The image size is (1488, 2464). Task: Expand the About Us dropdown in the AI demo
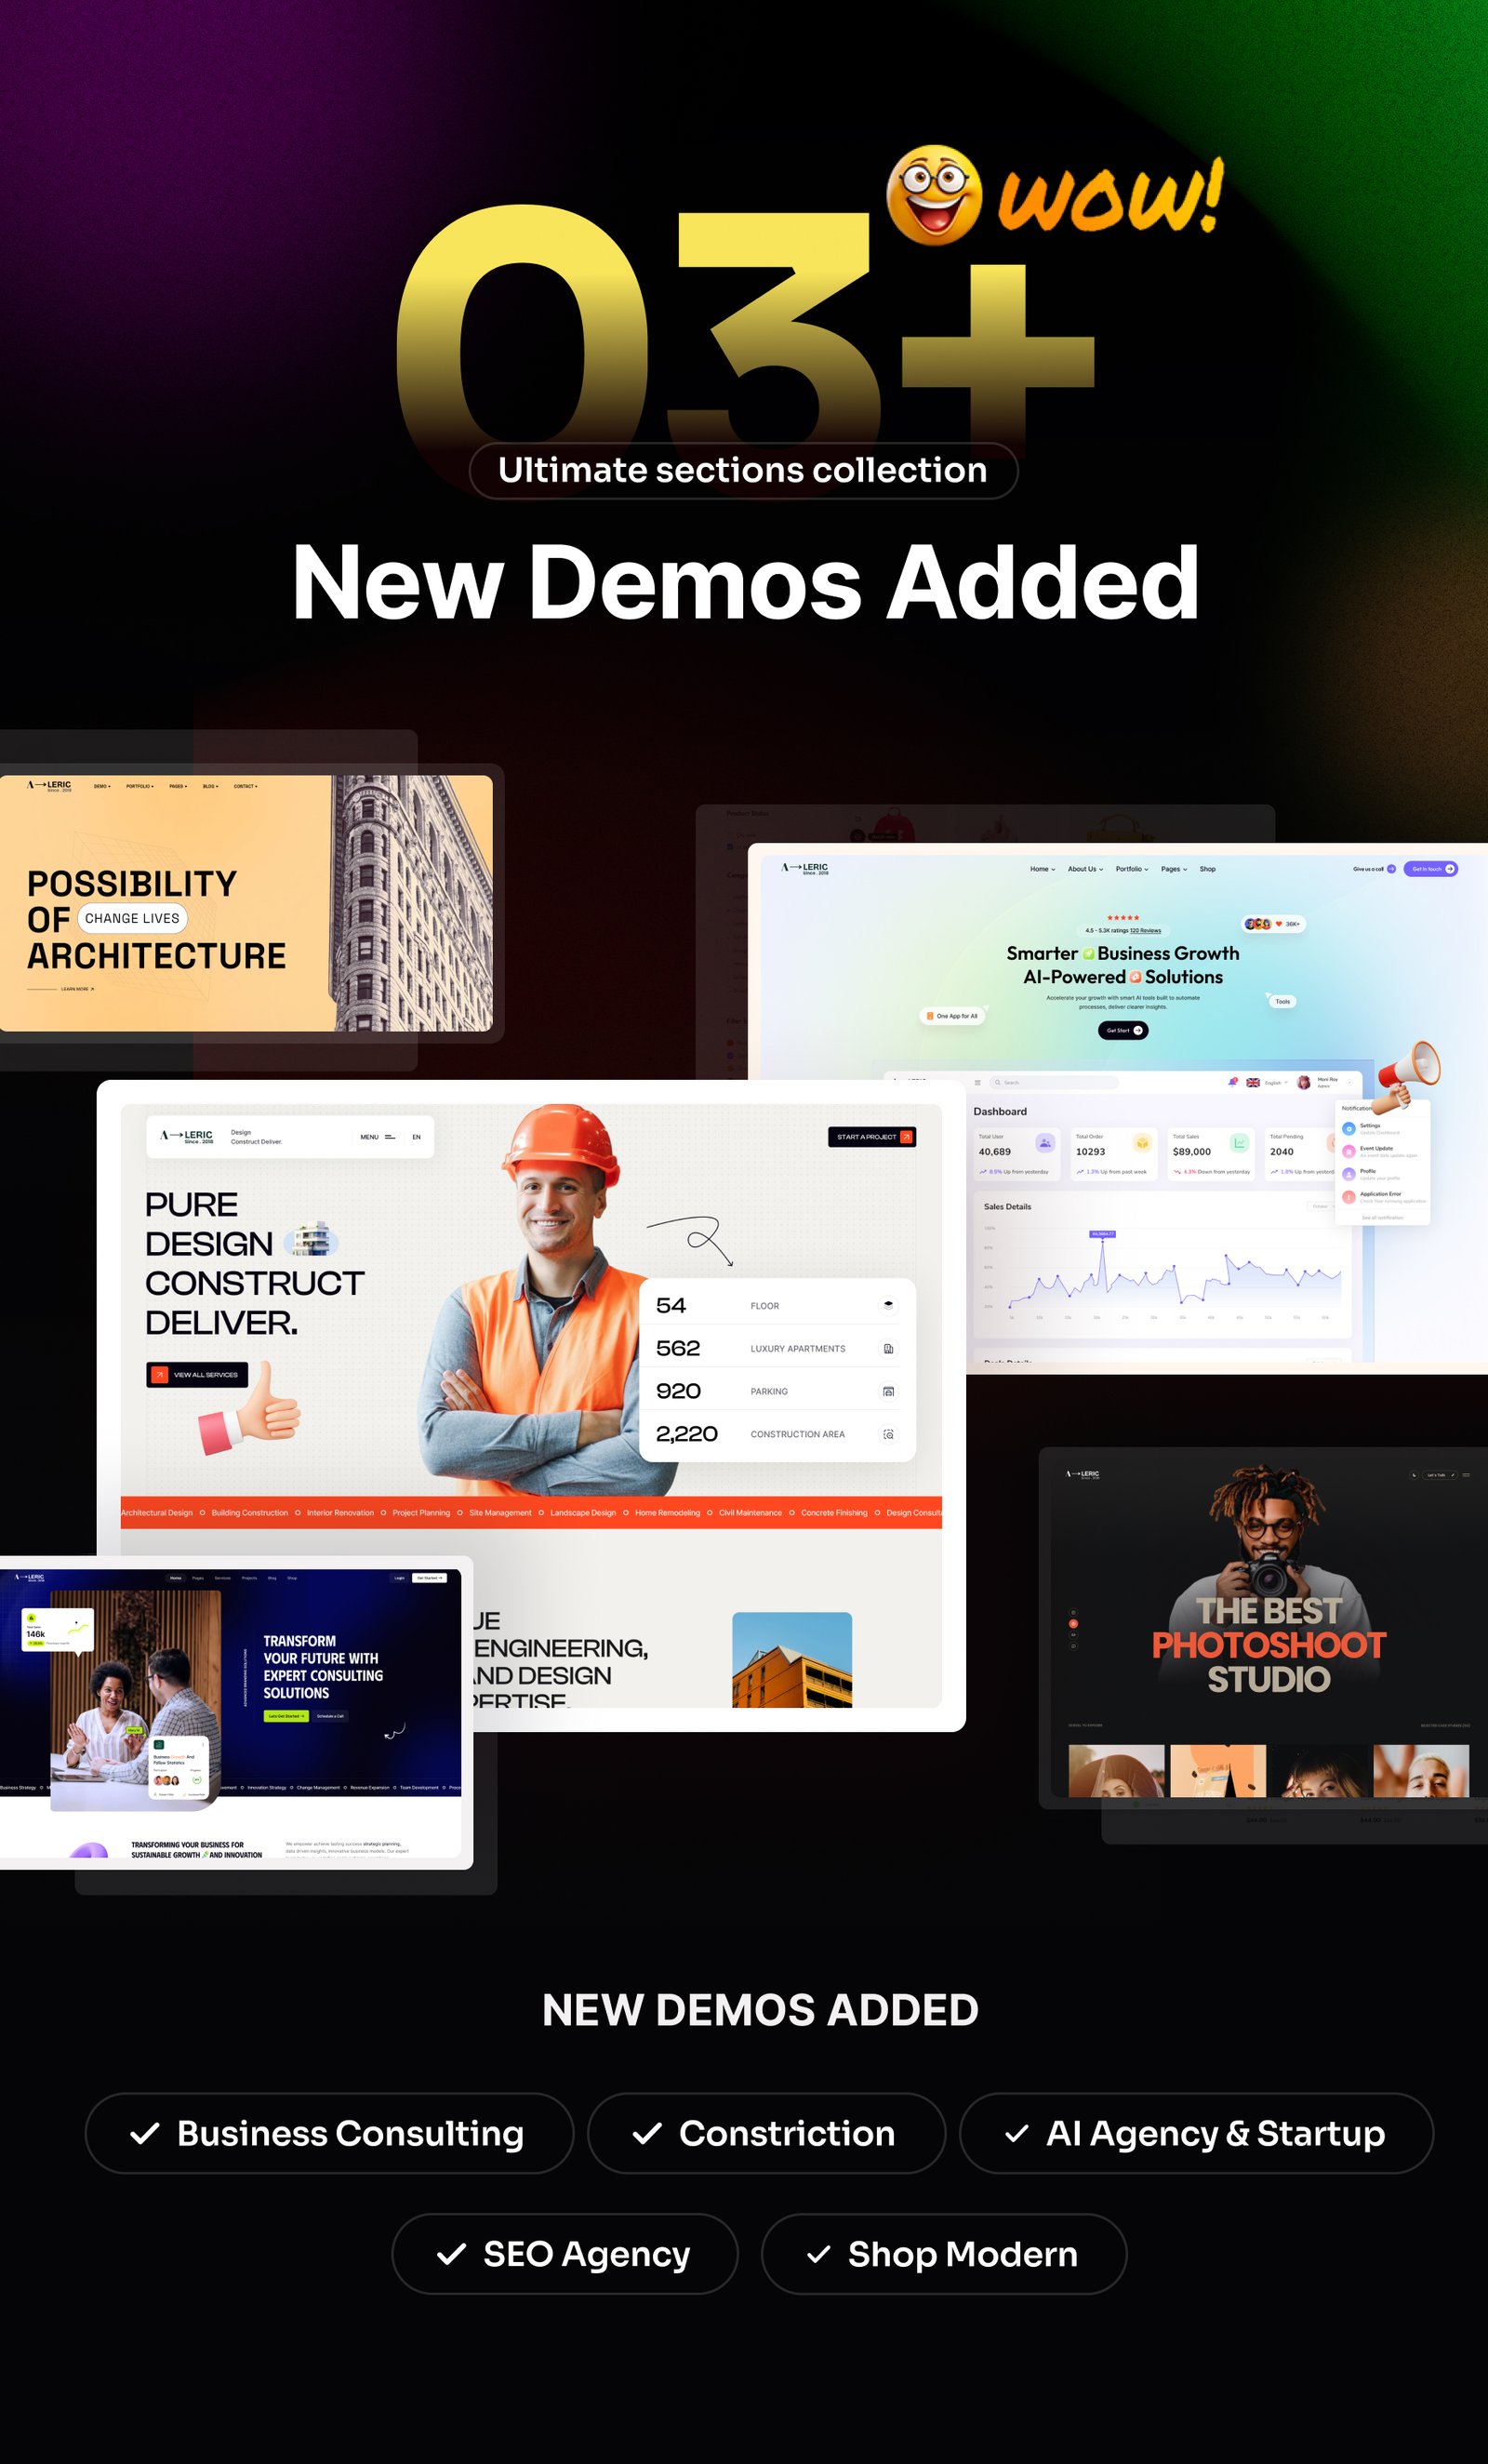click(1085, 869)
